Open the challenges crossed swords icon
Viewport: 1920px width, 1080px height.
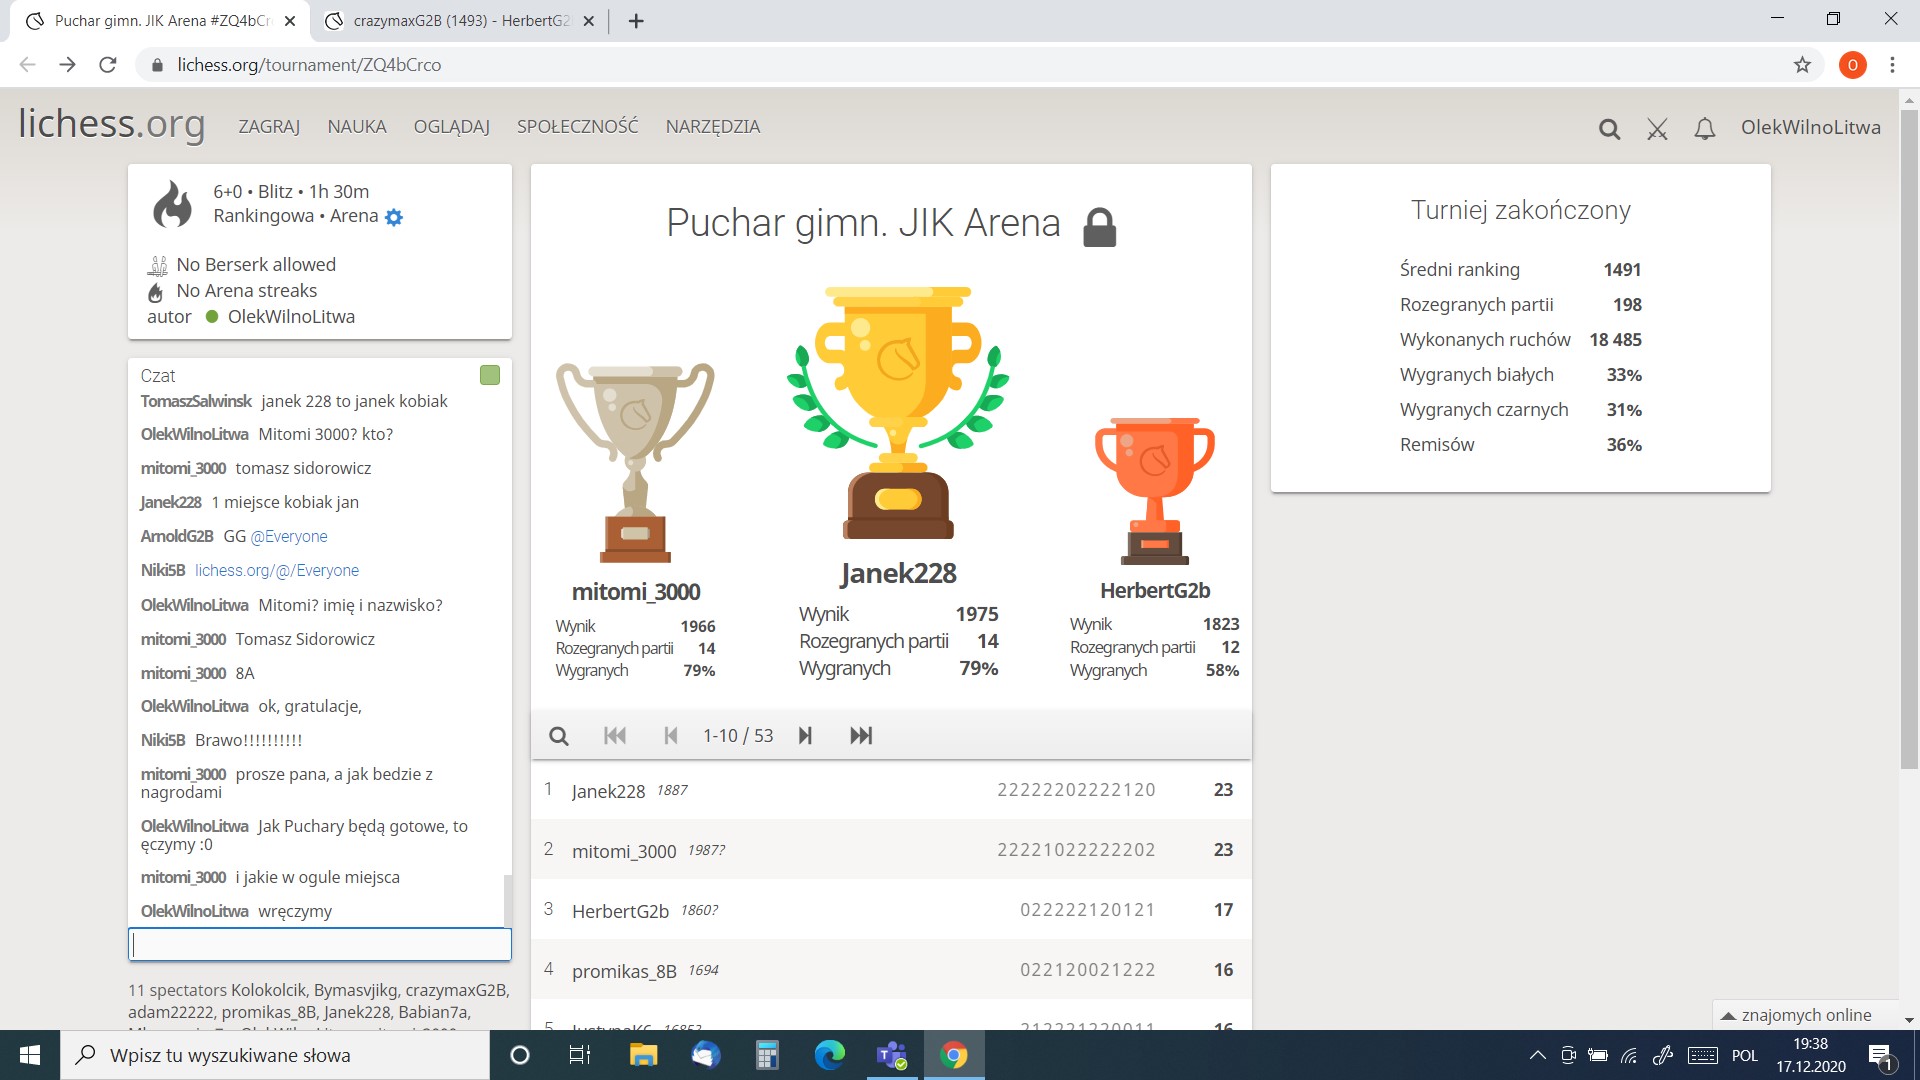coord(1657,129)
